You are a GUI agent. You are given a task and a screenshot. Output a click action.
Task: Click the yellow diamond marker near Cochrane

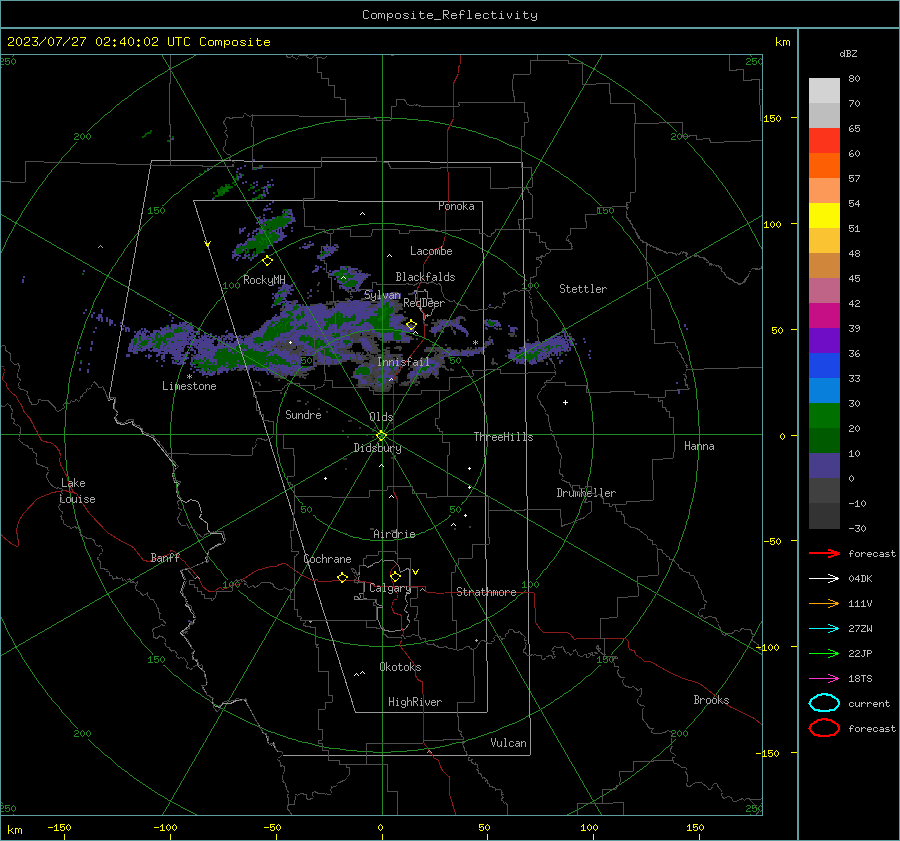coord(342,577)
